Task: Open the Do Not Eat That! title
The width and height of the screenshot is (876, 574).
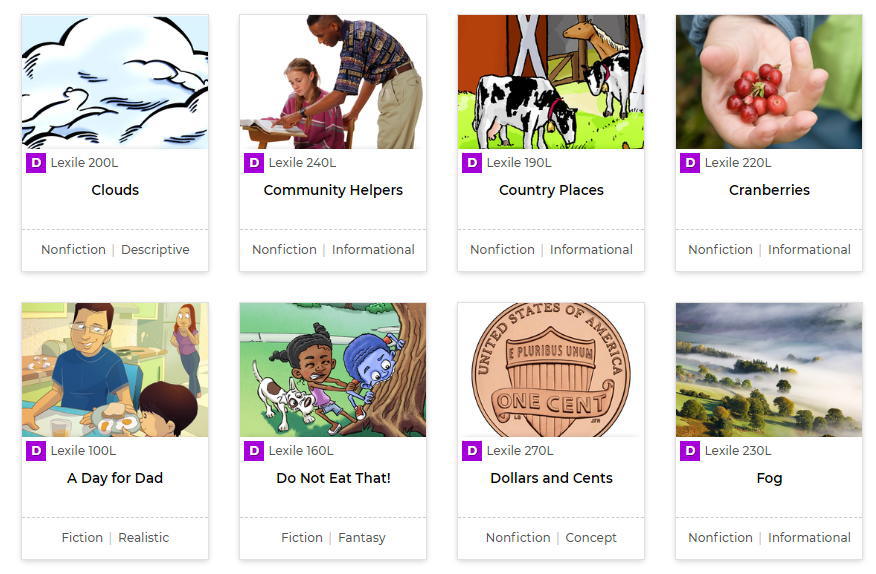Action: pos(334,478)
